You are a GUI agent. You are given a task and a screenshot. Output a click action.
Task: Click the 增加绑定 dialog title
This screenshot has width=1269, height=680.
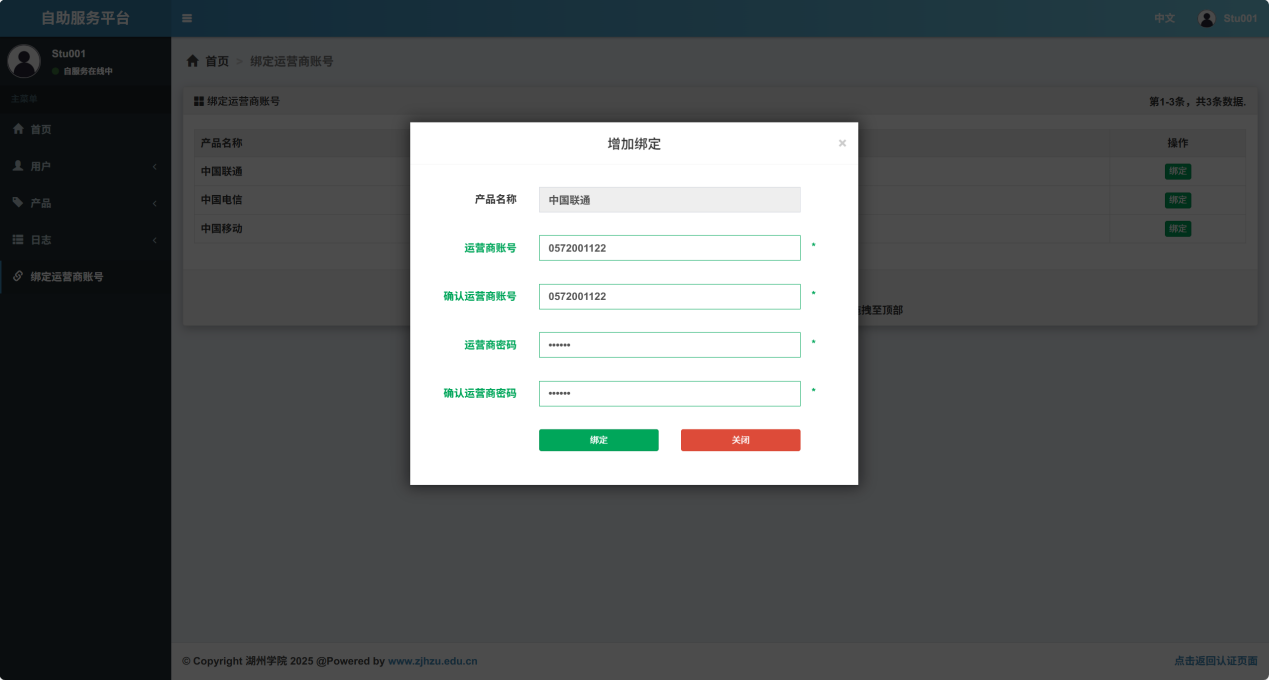pyautogui.click(x=634, y=144)
